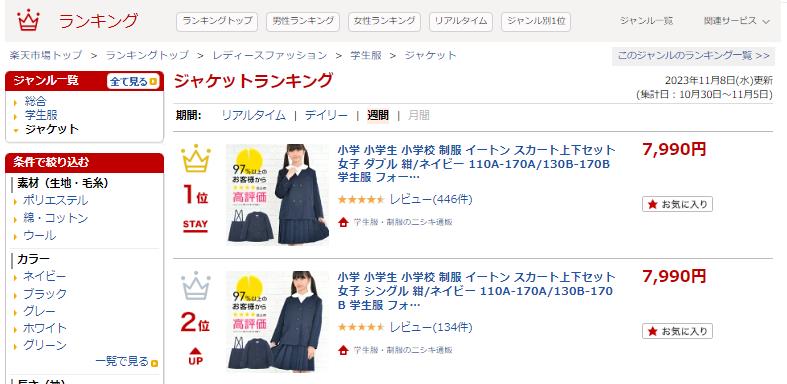Open the ジャンル別1位 menu button
This screenshot has height=384, width=787.
(536, 22)
